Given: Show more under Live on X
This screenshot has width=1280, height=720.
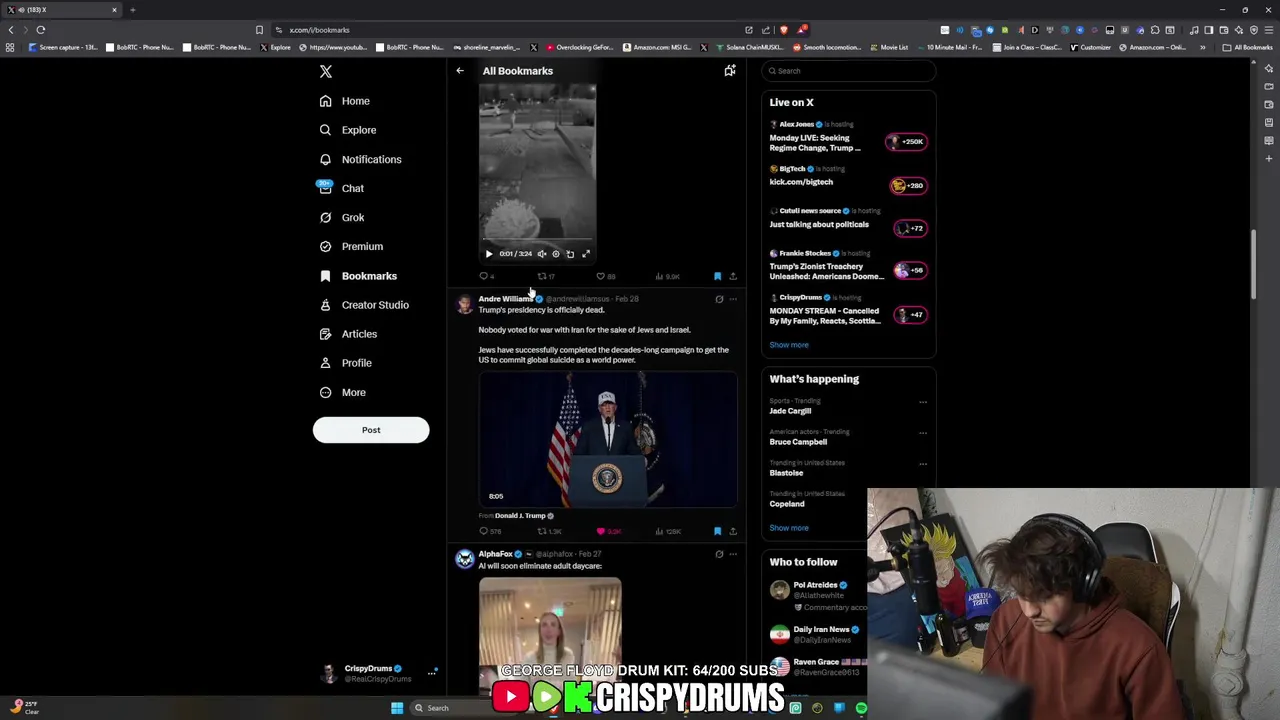Looking at the screenshot, I should pyautogui.click(x=789, y=345).
